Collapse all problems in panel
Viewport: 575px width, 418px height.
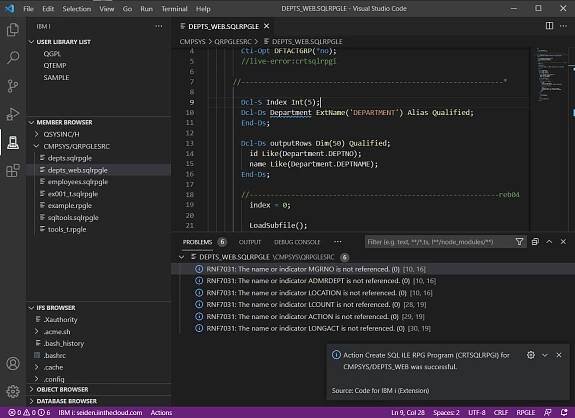click(535, 242)
